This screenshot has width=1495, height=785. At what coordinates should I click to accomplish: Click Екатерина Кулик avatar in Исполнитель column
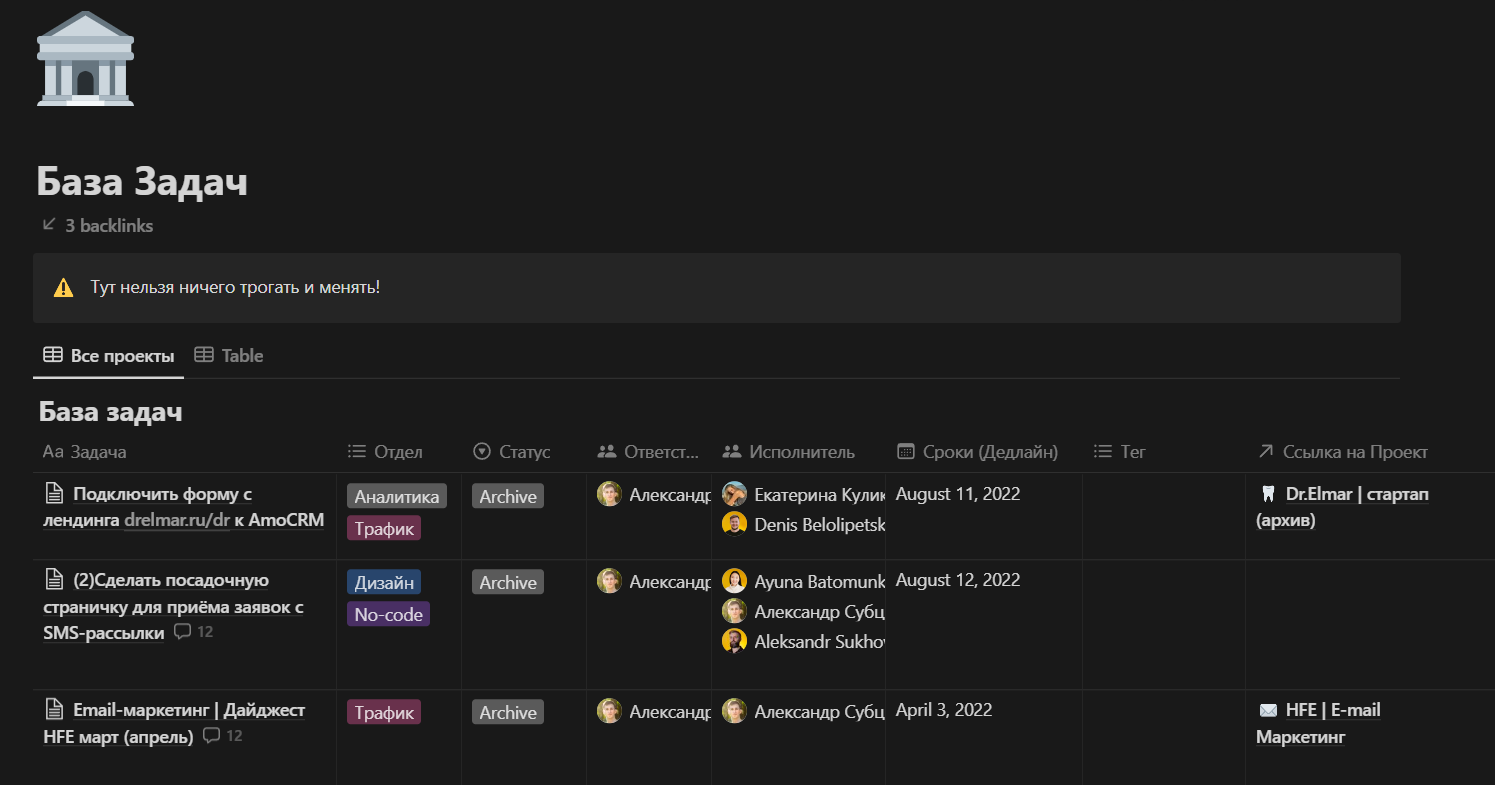(x=734, y=494)
